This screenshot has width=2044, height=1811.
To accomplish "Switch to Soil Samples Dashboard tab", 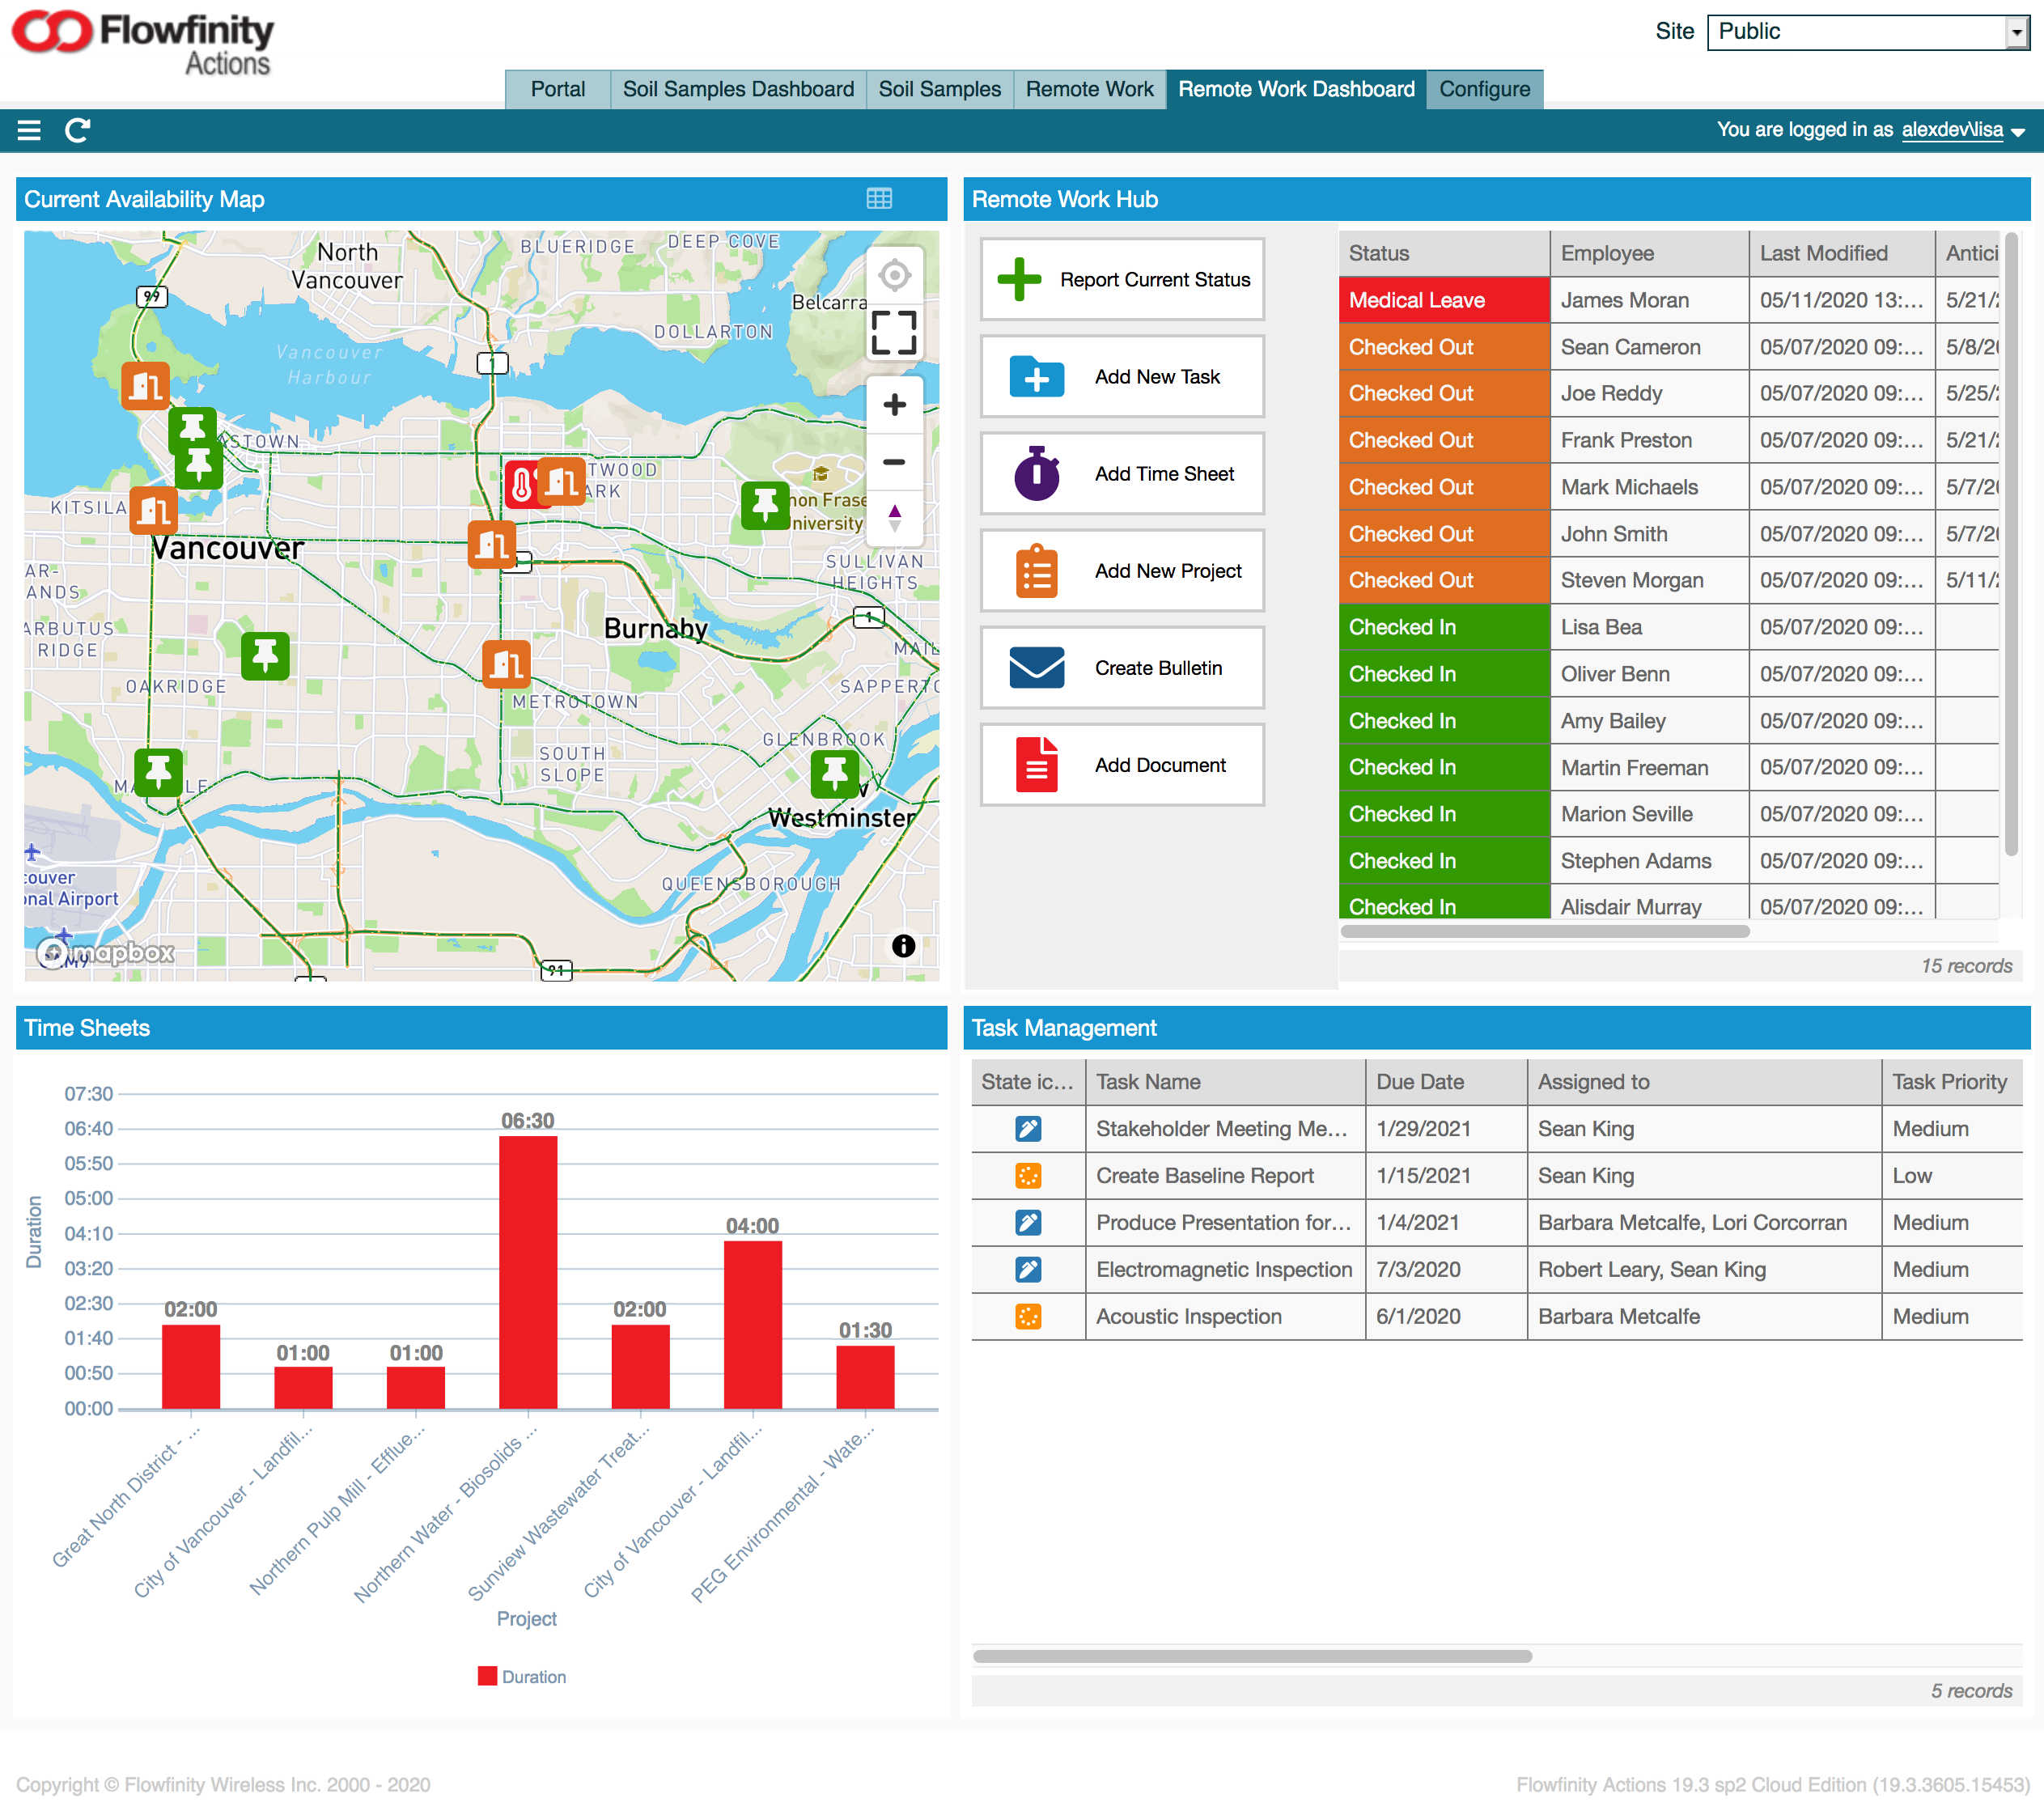I will tap(738, 89).
